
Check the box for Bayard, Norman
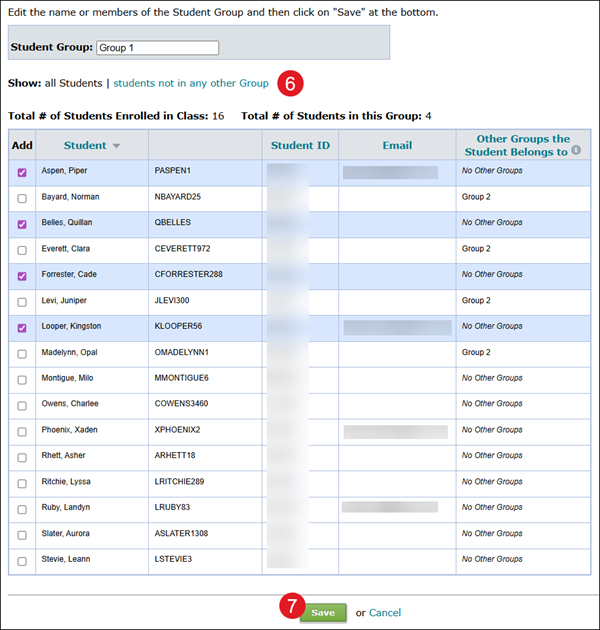point(22,198)
